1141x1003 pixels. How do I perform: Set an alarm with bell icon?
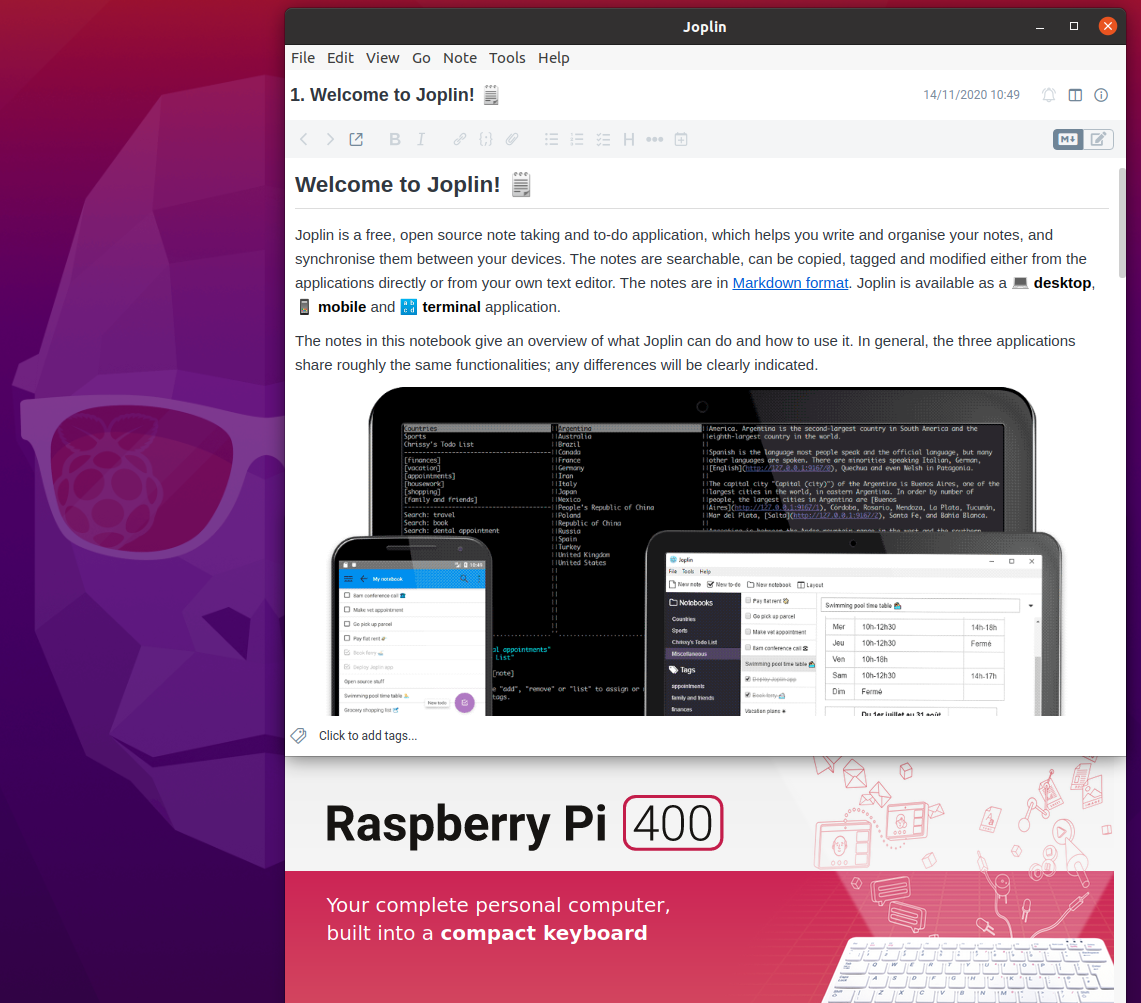point(1049,95)
